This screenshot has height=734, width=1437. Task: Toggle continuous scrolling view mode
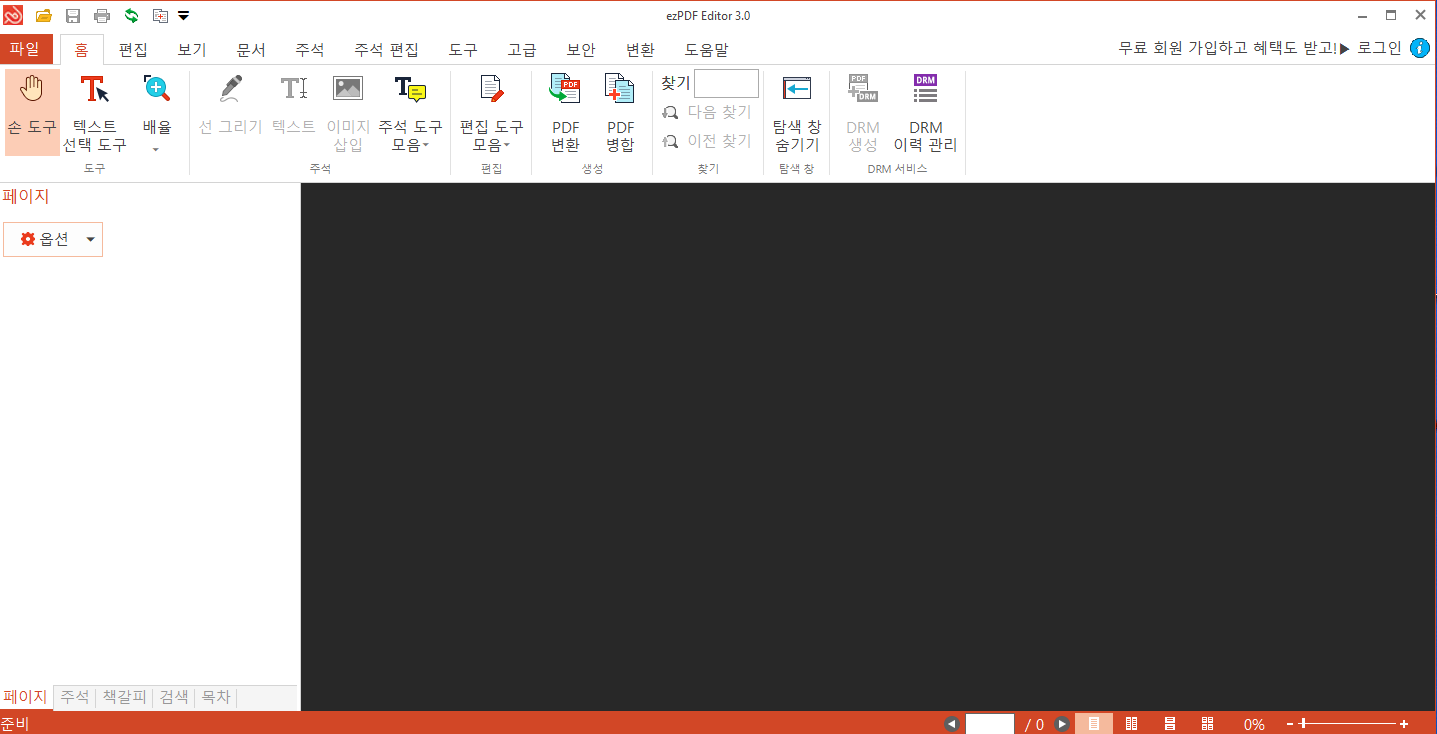click(x=1169, y=724)
